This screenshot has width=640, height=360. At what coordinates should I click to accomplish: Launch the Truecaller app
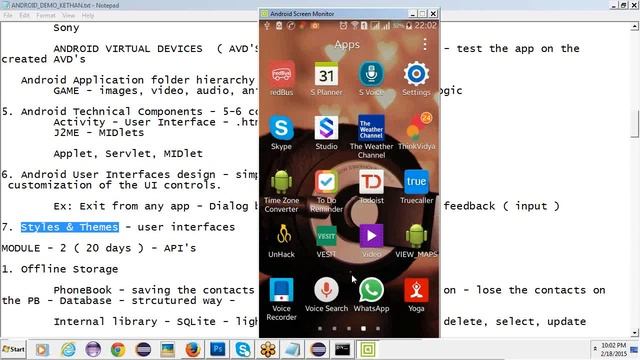pos(416,182)
